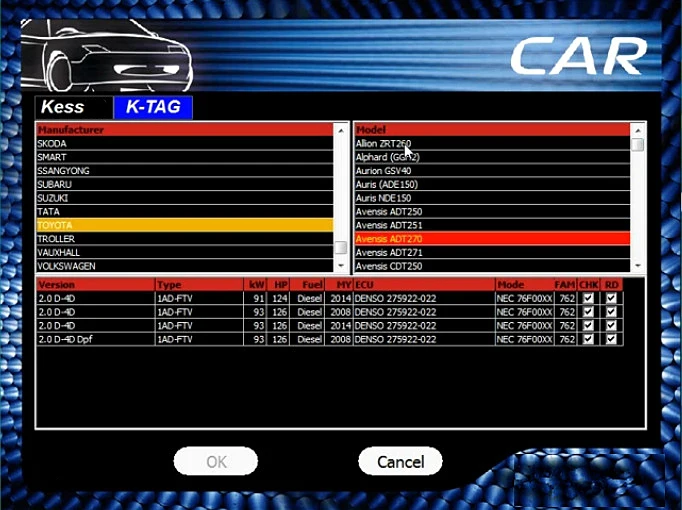Pick Auris (ADE150) model

coord(492,184)
